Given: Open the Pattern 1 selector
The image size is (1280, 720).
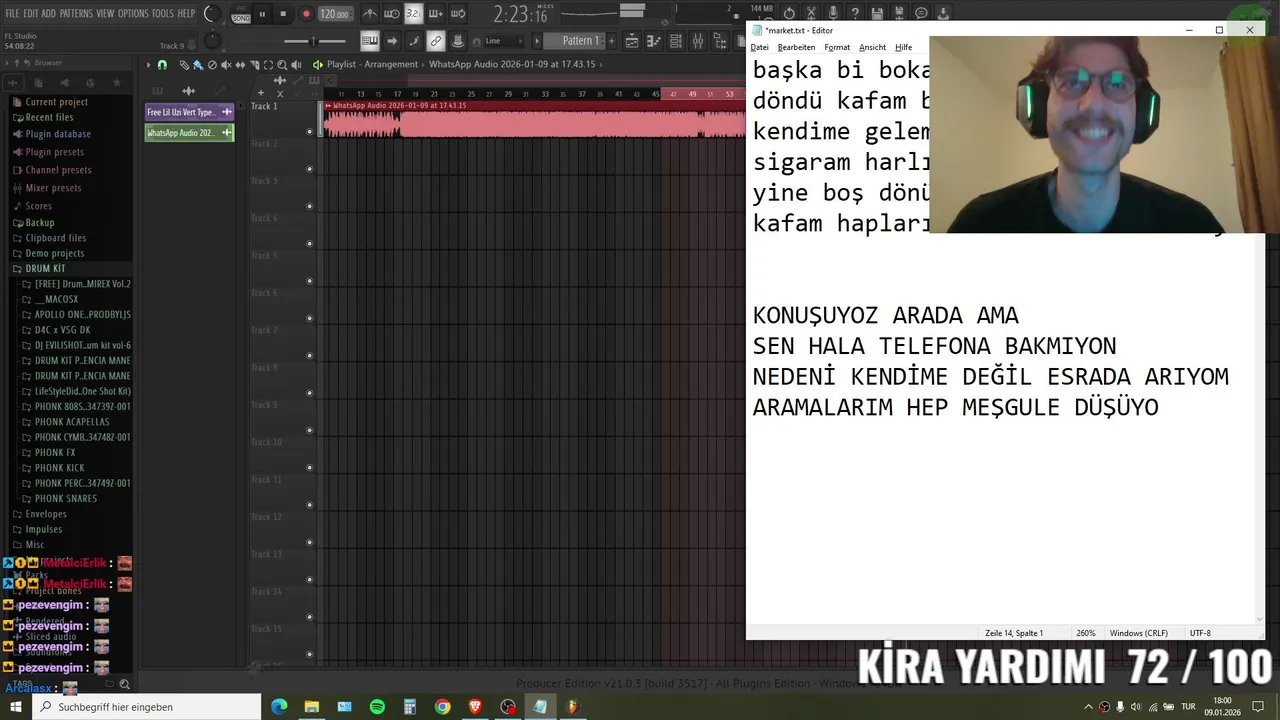Looking at the screenshot, I should [581, 41].
